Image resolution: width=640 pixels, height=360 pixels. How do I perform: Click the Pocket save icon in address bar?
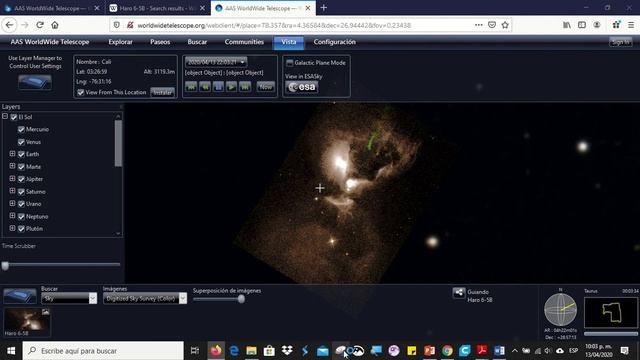(x=492, y=25)
